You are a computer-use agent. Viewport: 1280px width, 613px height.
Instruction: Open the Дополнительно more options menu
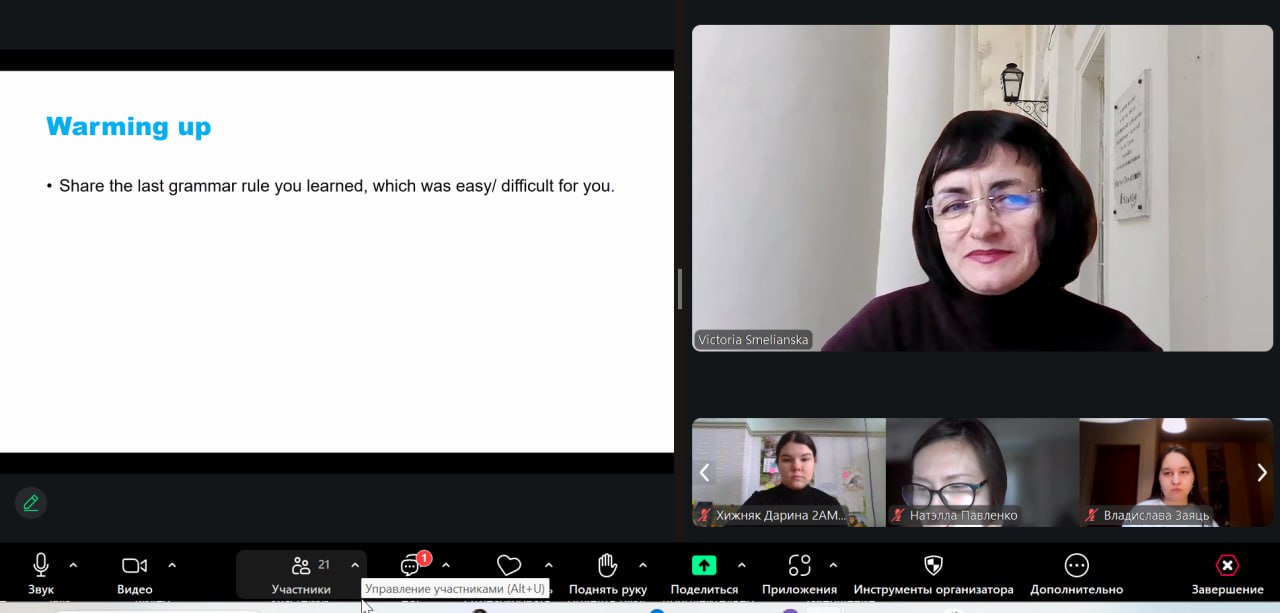[x=1076, y=566]
